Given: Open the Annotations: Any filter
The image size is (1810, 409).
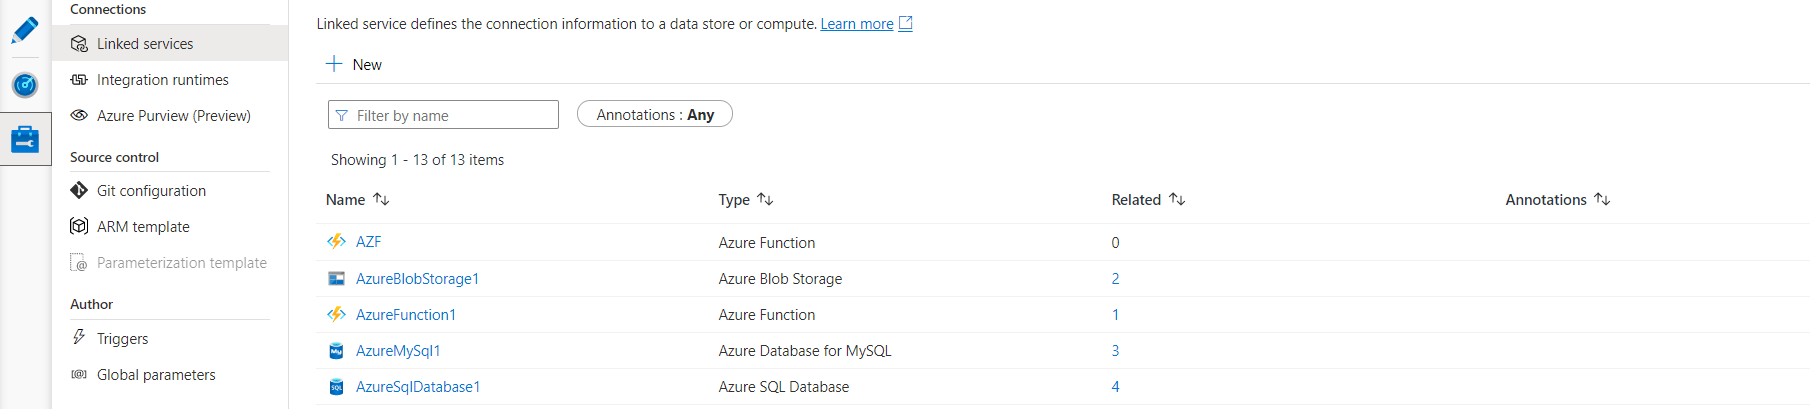Looking at the screenshot, I should [655, 115].
